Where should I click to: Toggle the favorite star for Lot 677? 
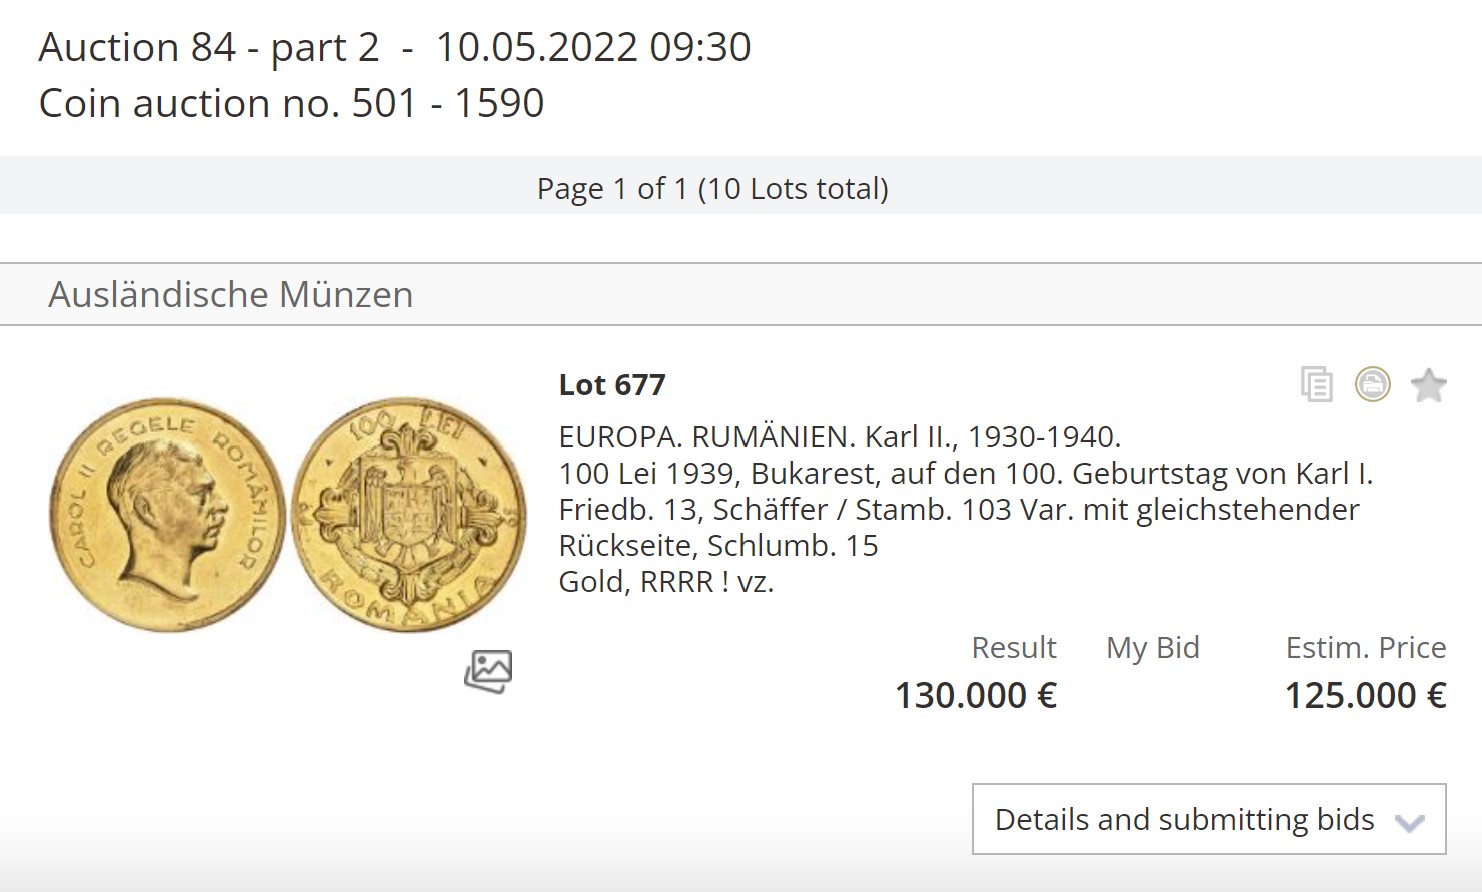coord(1428,385)
